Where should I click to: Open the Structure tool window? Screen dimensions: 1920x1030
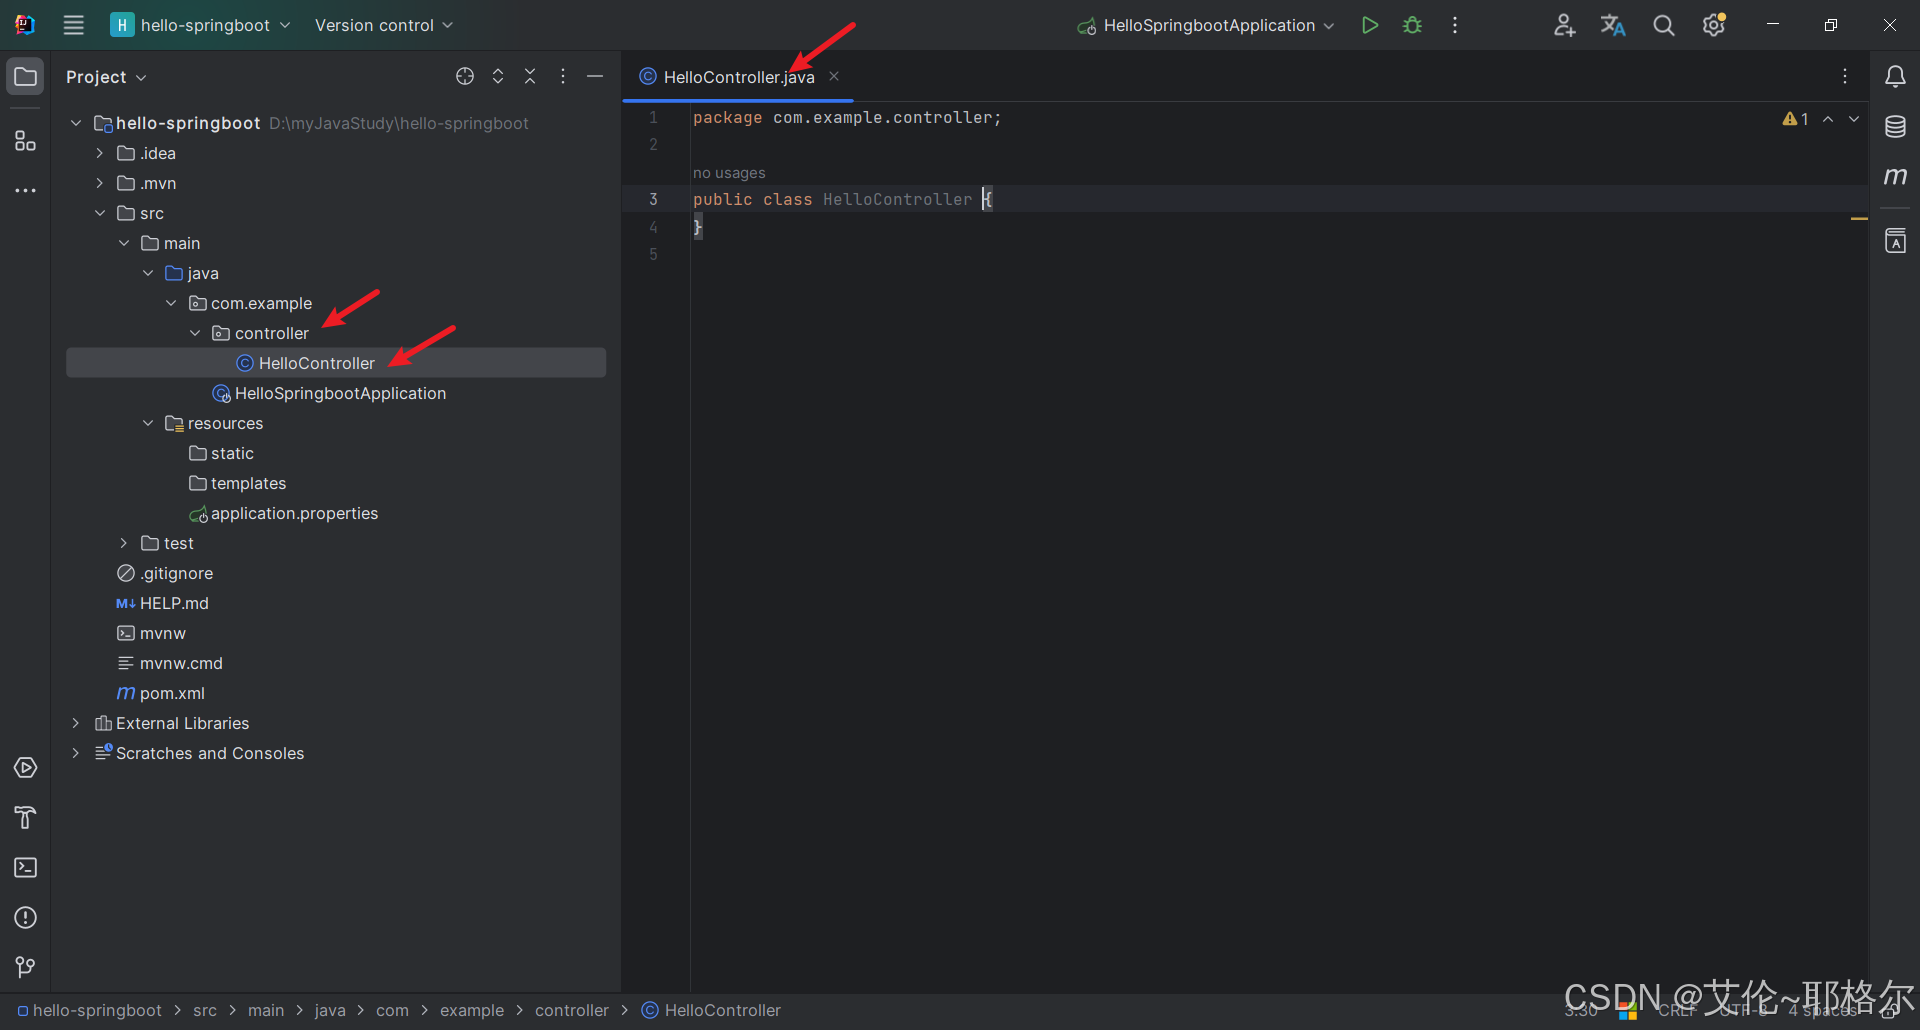pyautogui.click(x=26, y=141)
